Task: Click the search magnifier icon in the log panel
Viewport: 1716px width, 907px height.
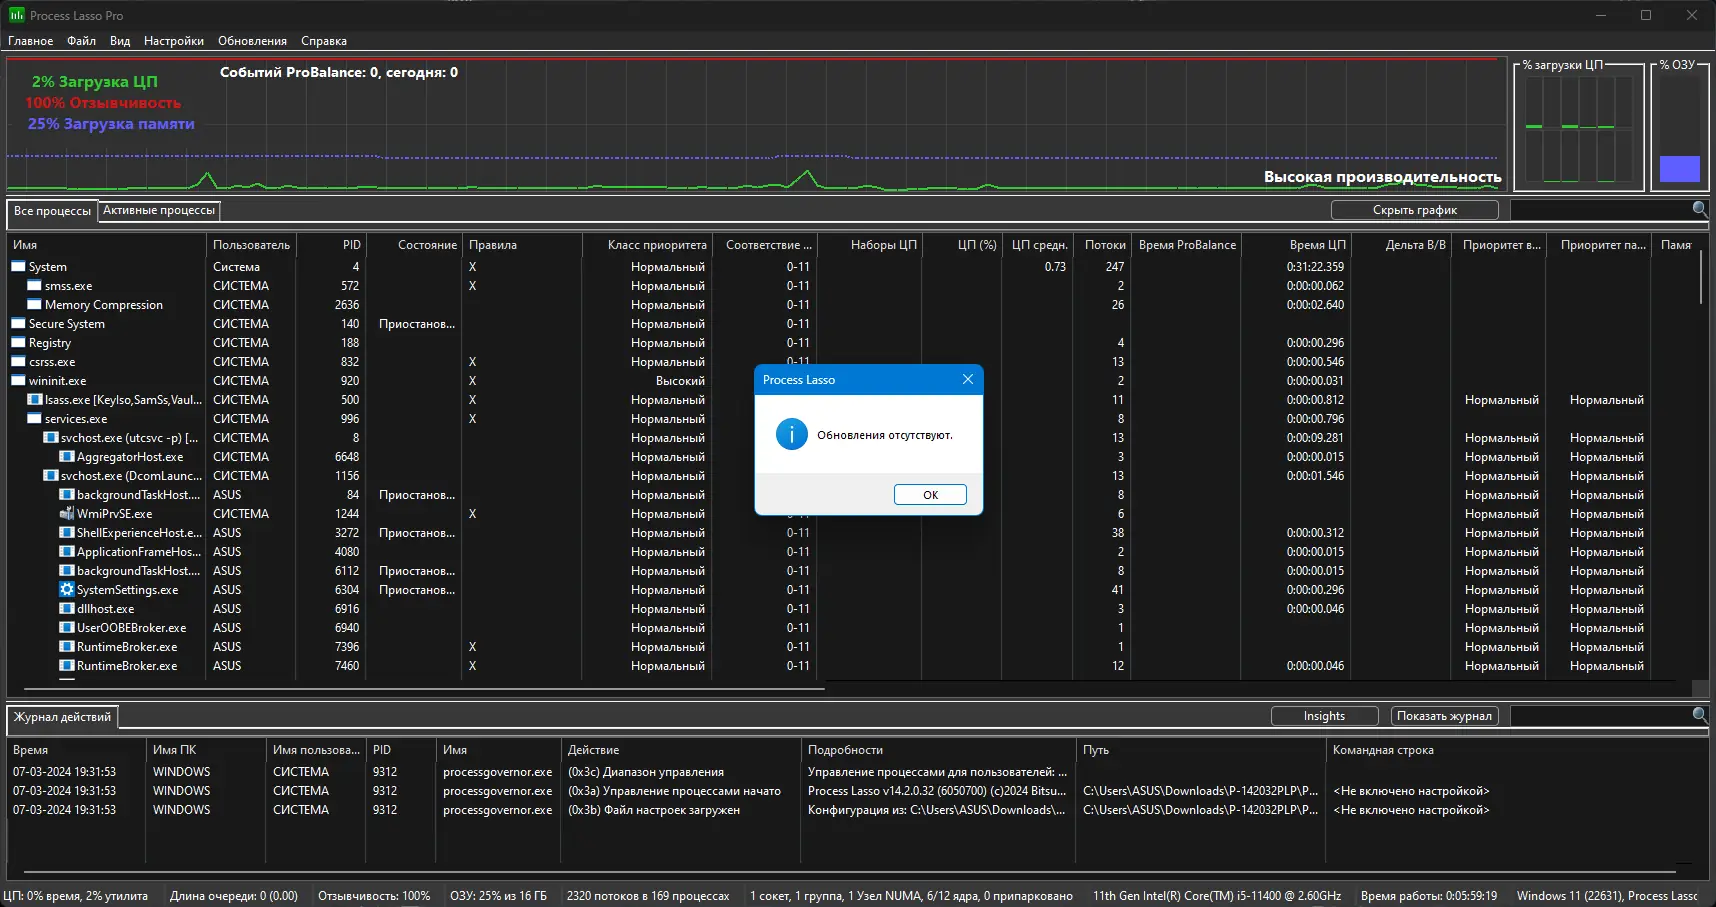Action: [x=1699, y=716]
